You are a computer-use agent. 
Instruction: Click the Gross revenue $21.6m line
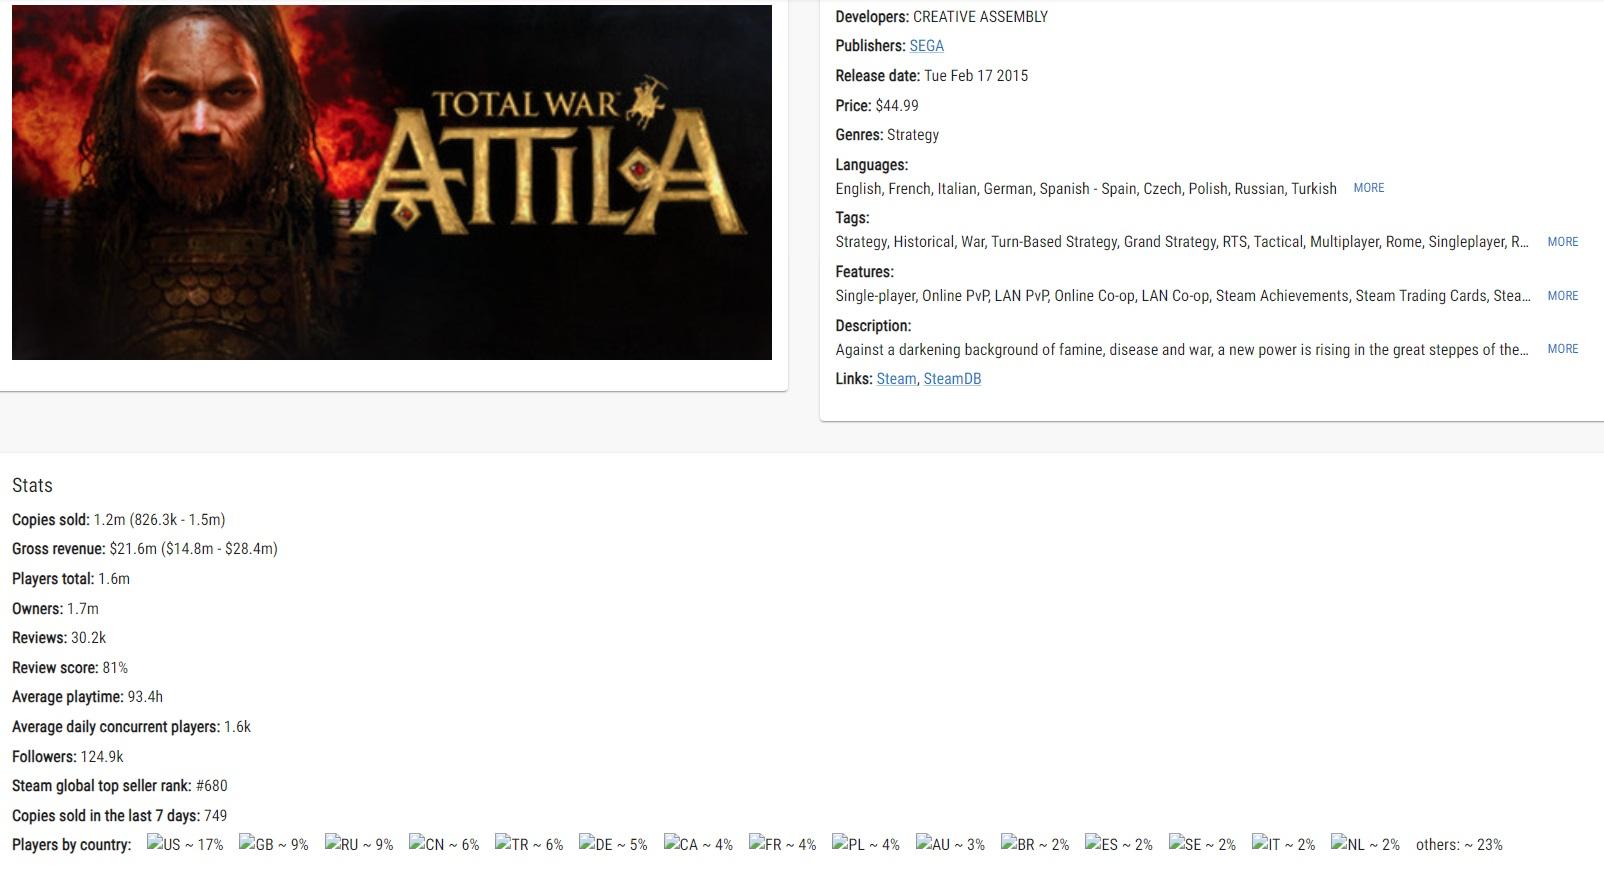(145, 549)
